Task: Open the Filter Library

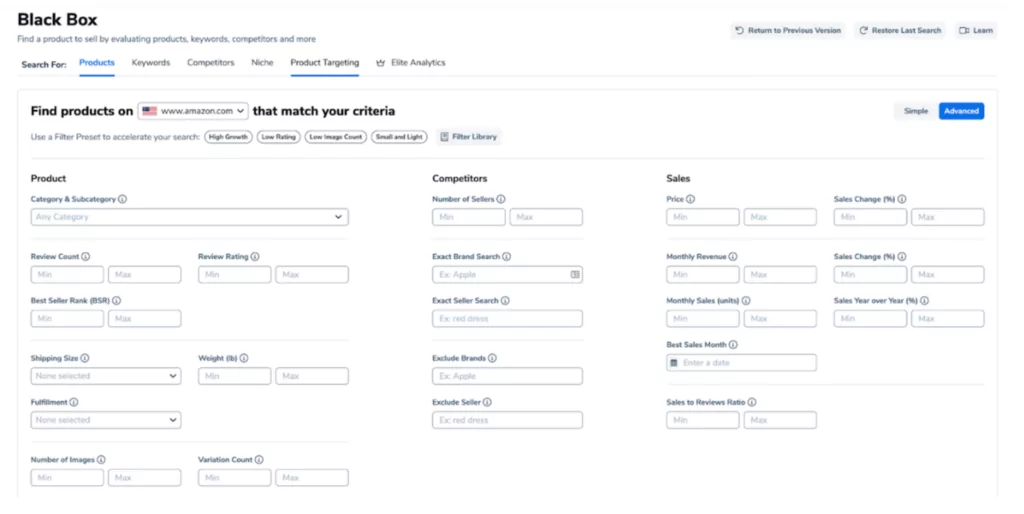Action: point(468,137)
